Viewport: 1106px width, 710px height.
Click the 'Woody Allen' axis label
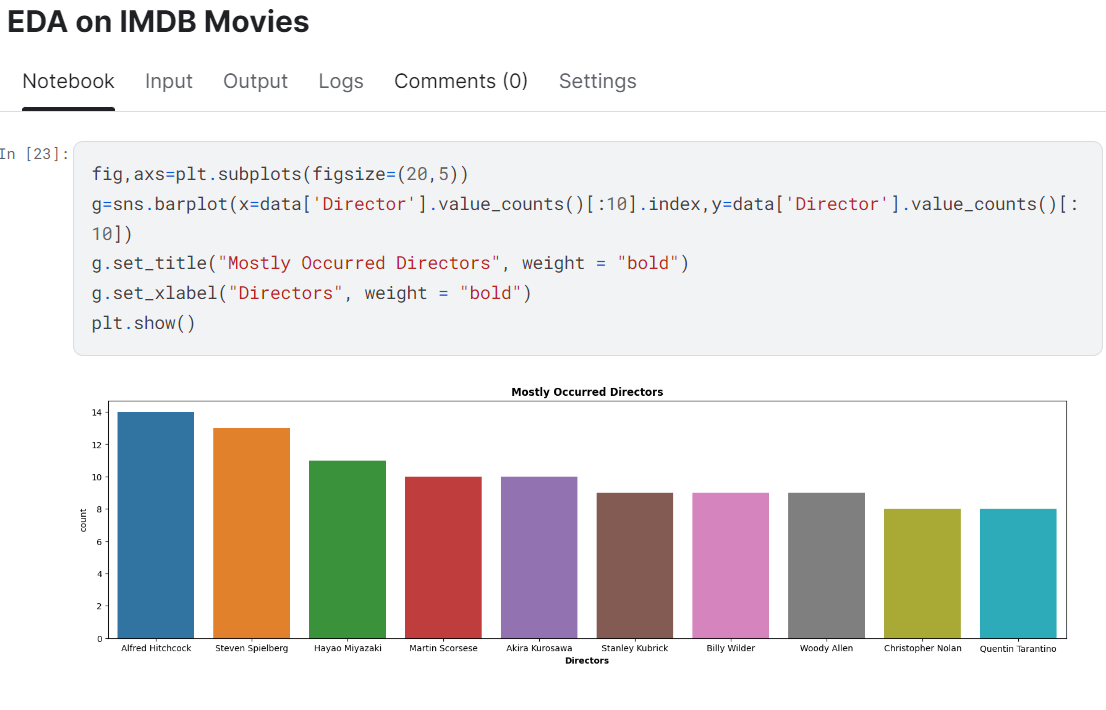(827, 648)
